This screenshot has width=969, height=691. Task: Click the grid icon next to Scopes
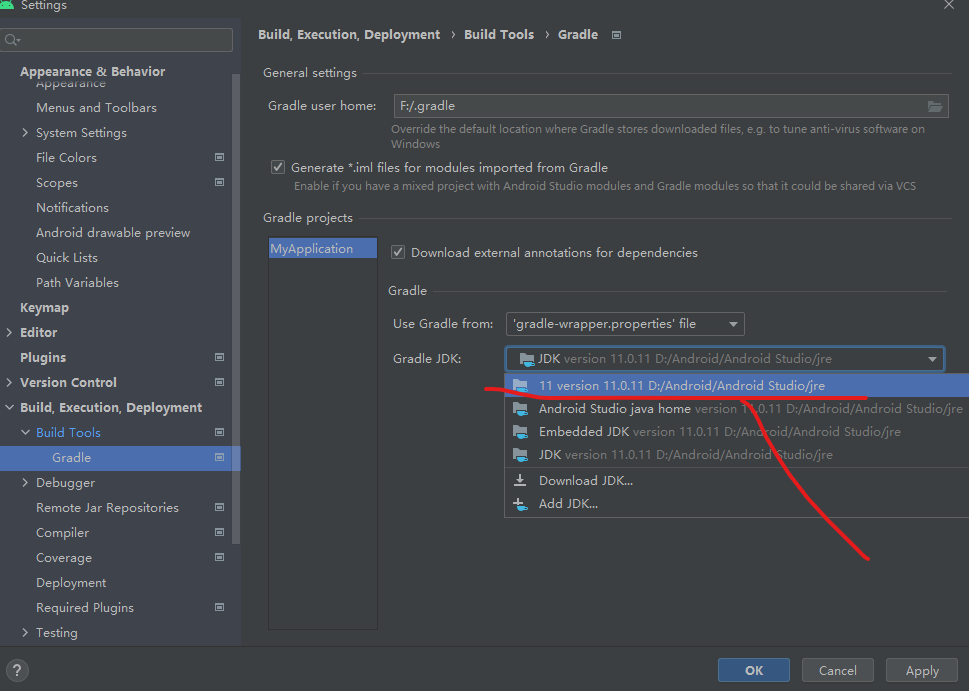click(x=218, y=182)
